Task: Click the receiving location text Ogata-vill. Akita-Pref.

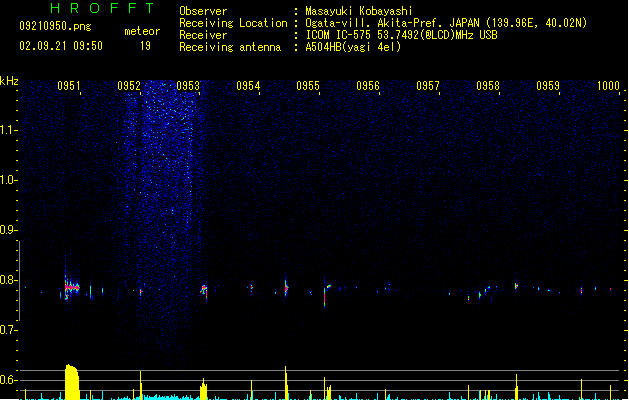Action: (x=375, y=23)
